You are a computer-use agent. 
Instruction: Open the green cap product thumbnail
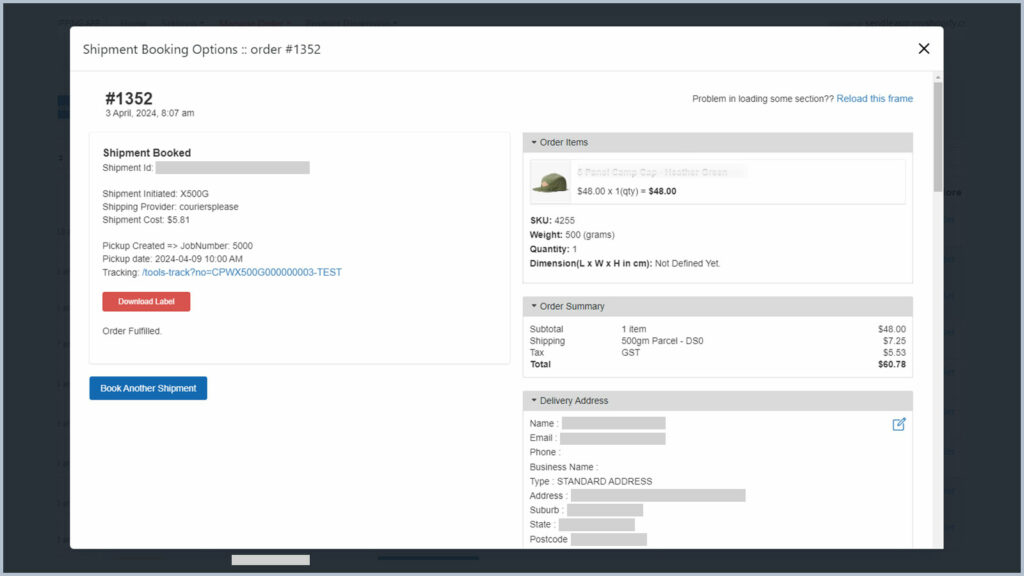point(552,182)
